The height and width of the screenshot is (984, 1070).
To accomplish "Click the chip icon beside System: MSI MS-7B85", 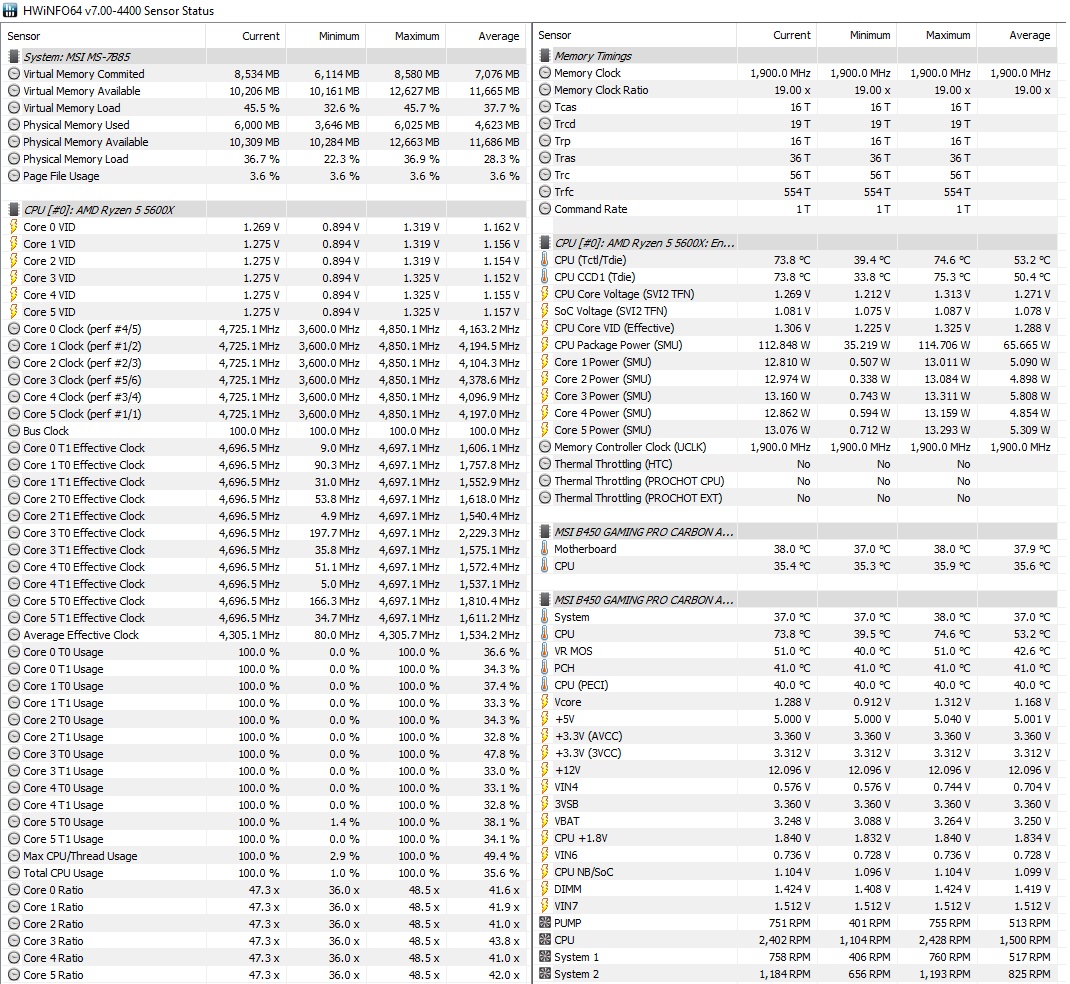I will coord(14,57).
